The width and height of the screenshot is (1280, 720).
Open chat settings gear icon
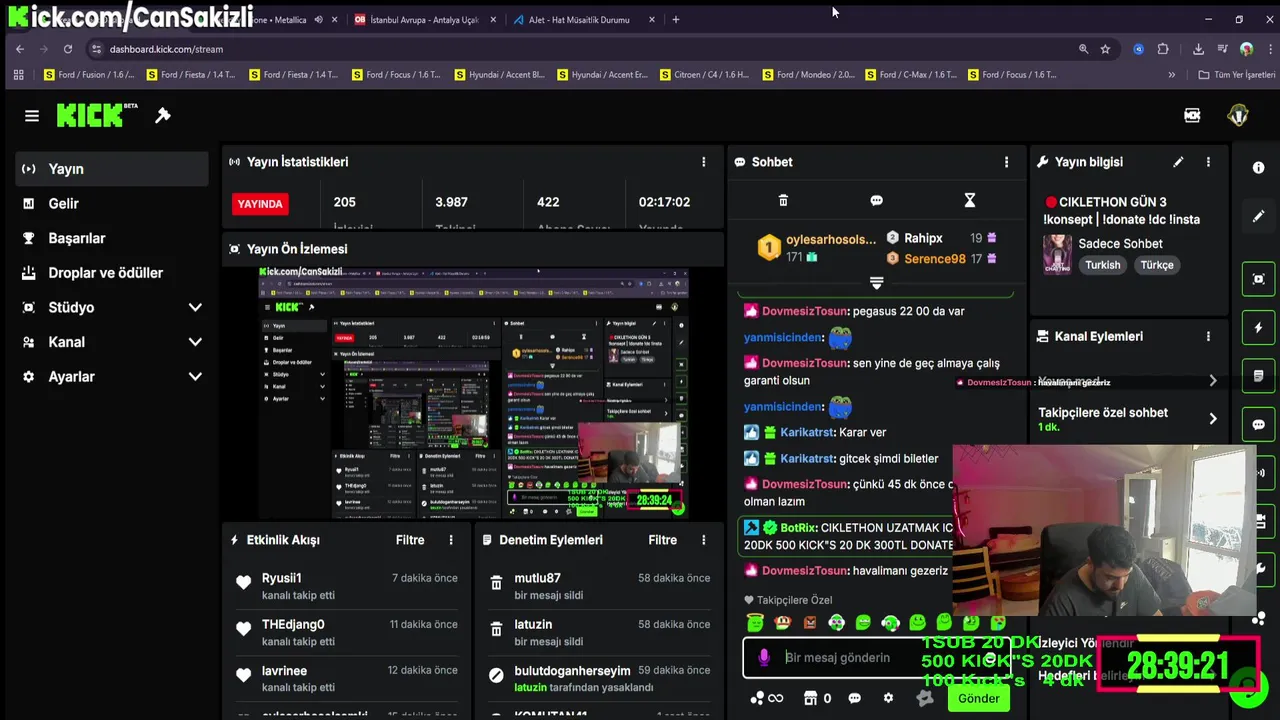[888, 698]
